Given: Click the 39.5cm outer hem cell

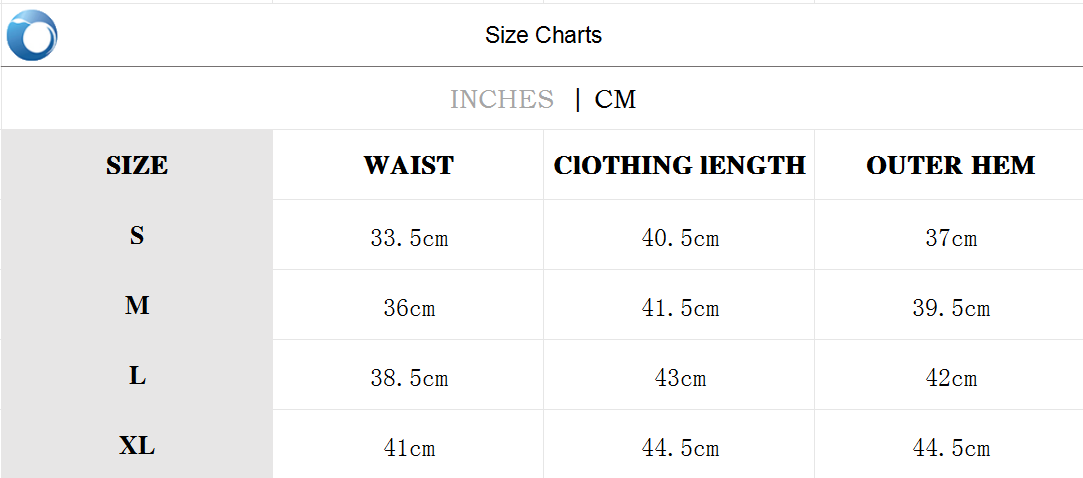Looking at the screenshot, I should [950, 309].
